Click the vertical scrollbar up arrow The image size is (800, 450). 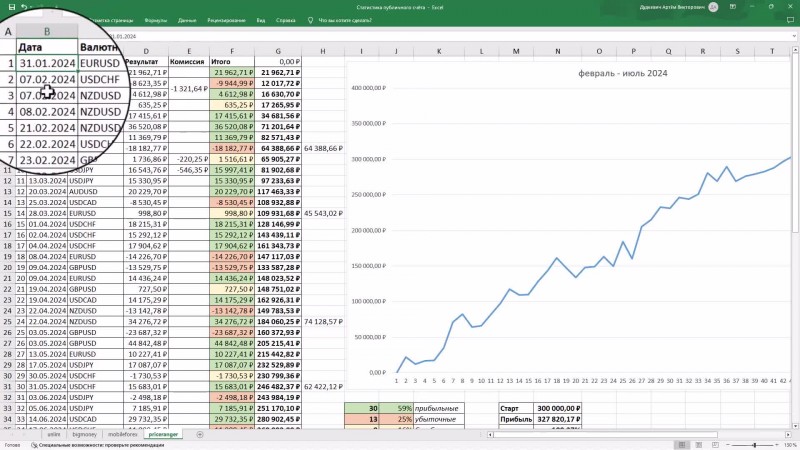(795, 49)
